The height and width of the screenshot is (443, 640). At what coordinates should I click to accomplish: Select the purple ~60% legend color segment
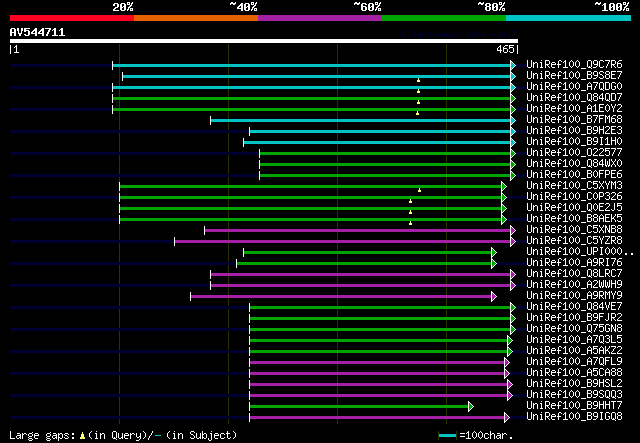(320, 18)
